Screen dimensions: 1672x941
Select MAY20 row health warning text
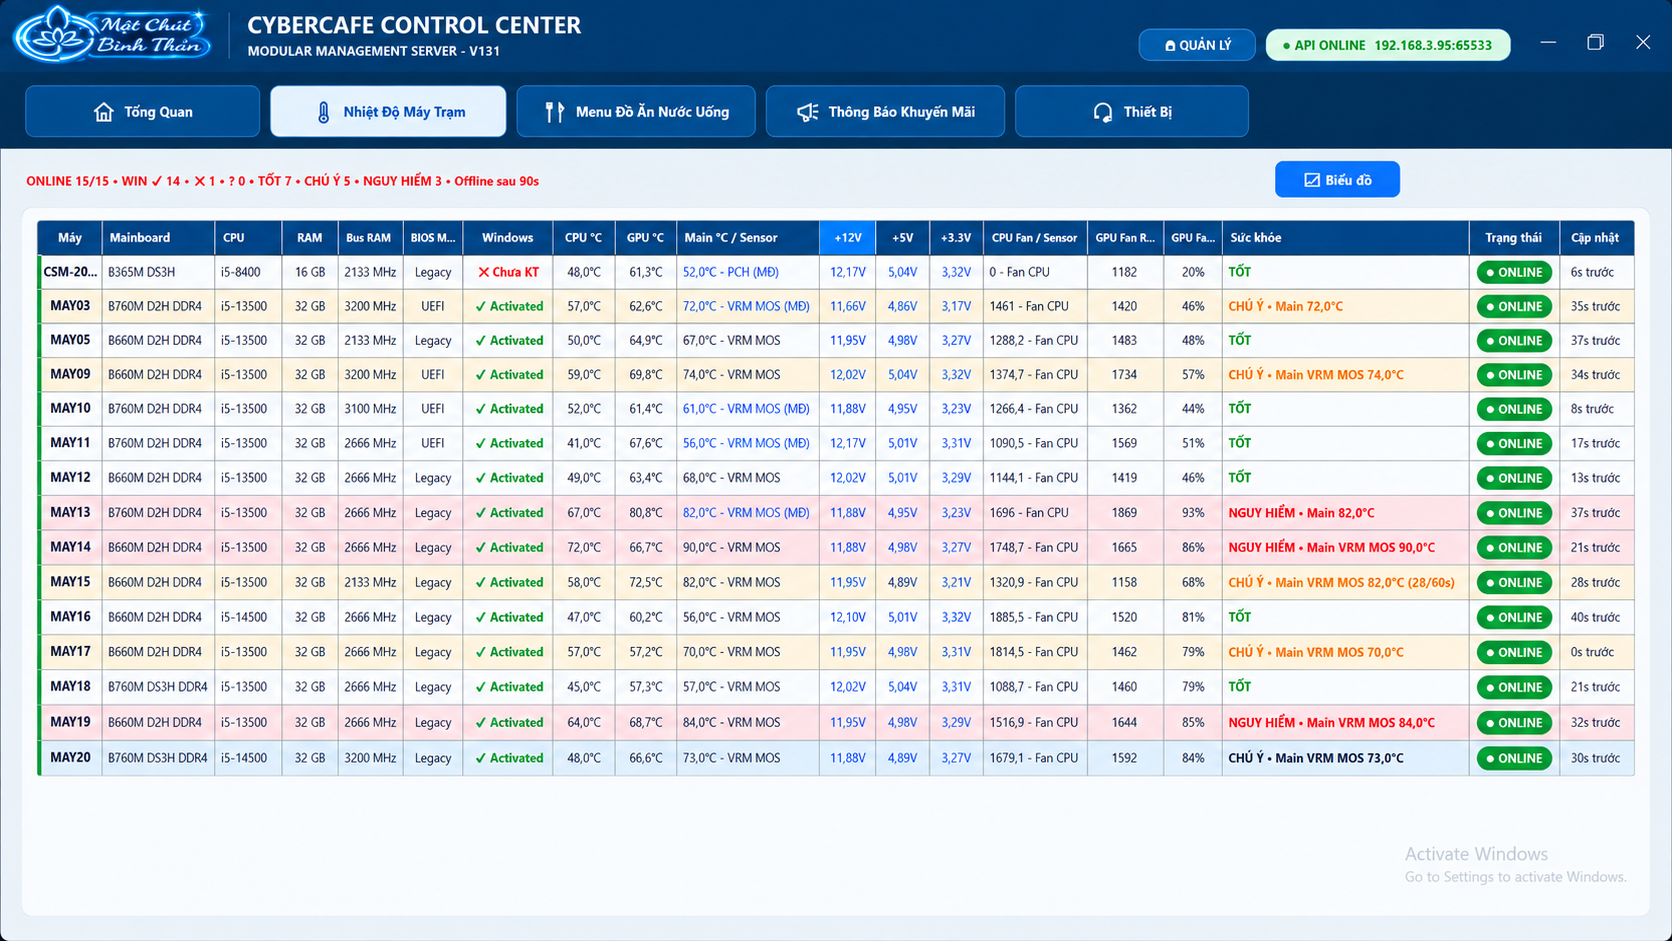[x=1315, y=758]
